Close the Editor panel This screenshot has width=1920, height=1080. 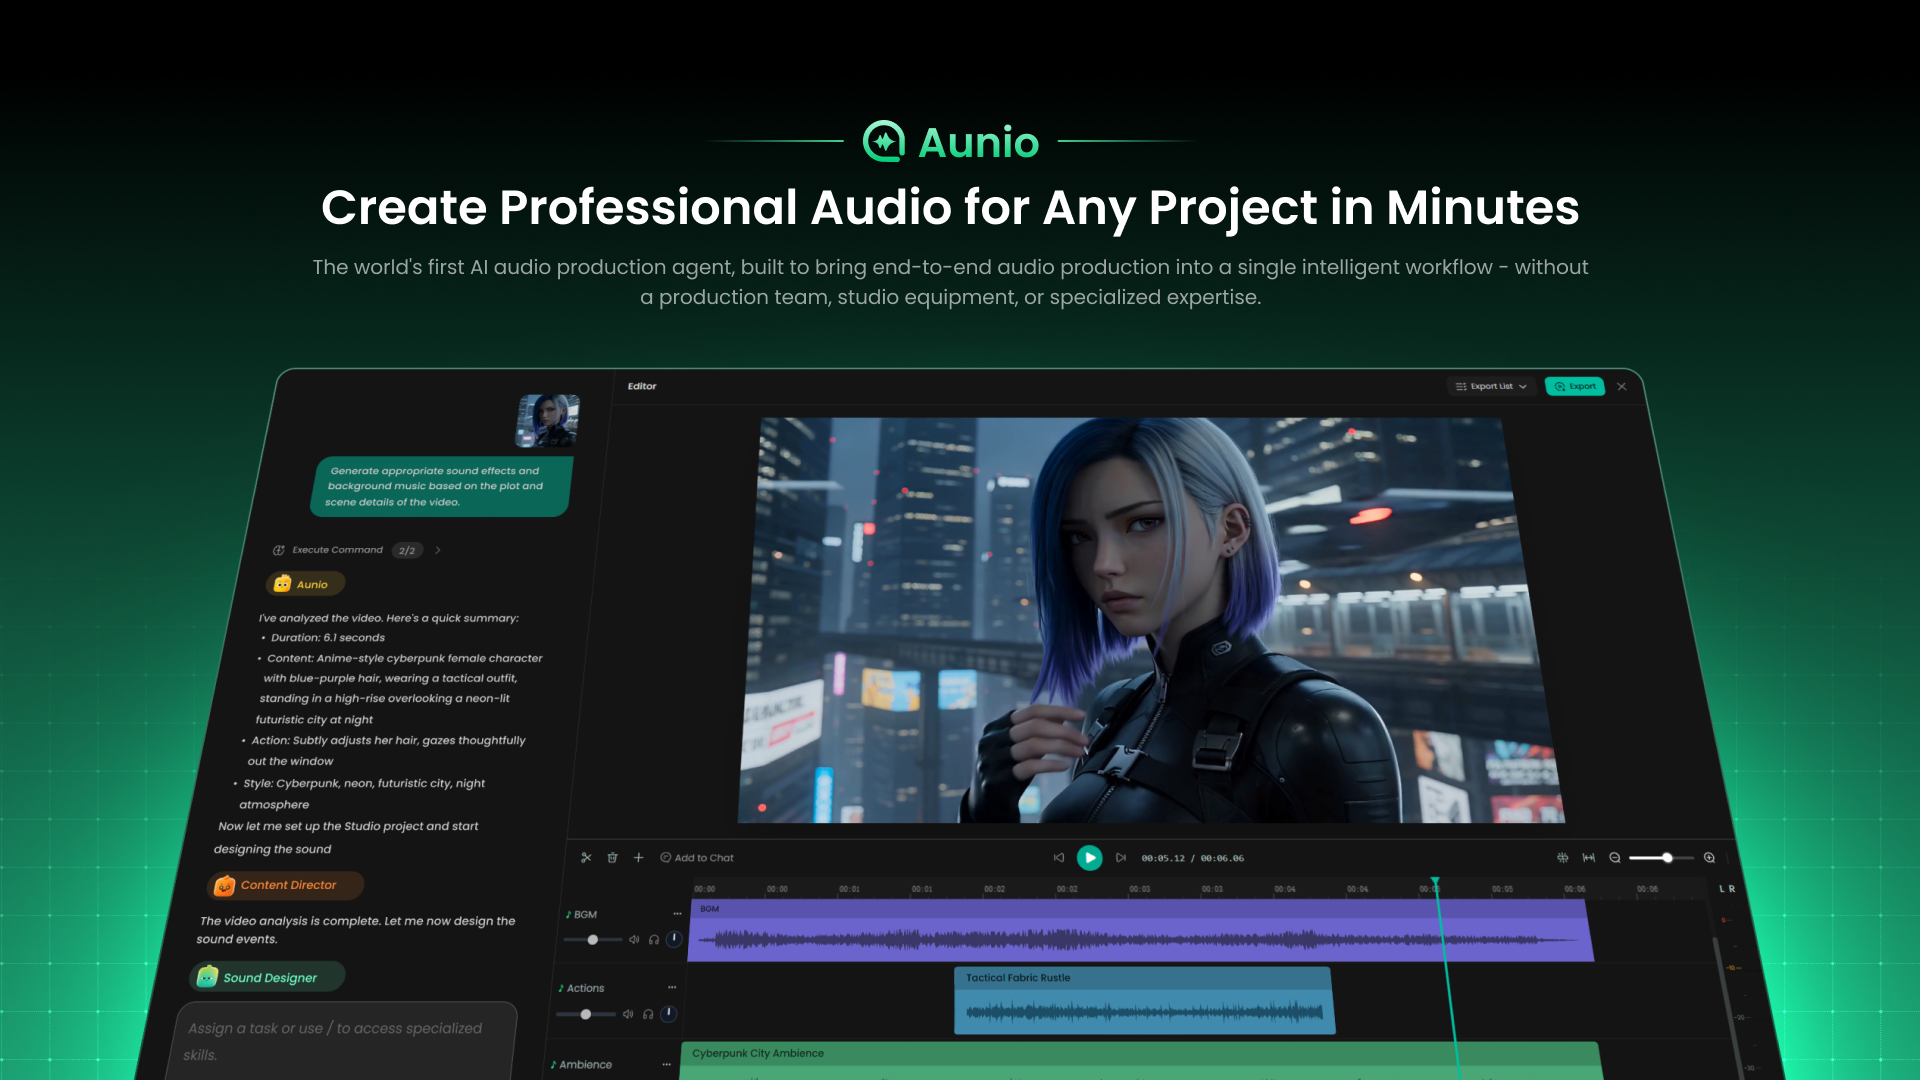click(x=1622, y=386)
